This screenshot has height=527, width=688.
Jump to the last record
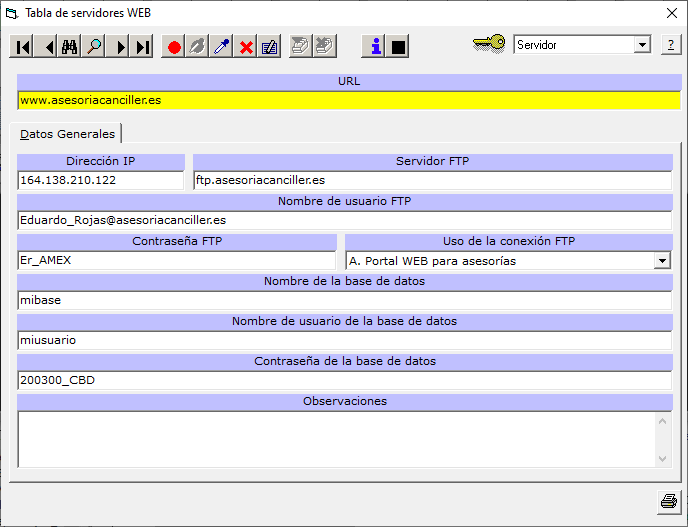143,47
